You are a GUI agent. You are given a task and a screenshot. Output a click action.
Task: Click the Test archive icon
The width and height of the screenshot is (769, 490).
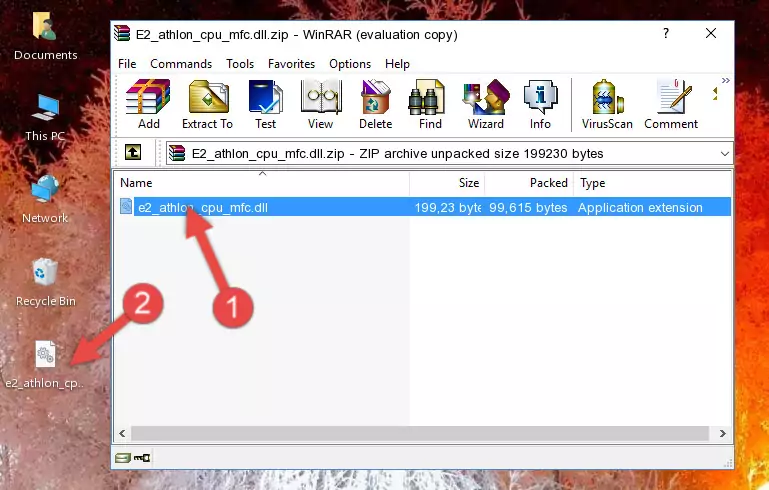265,104
